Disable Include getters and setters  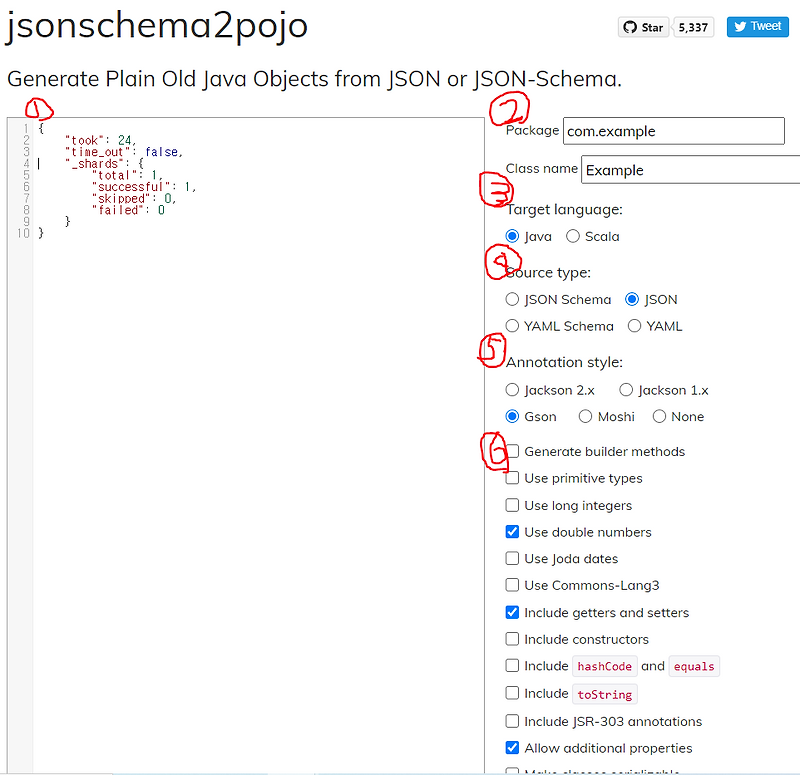512,612
